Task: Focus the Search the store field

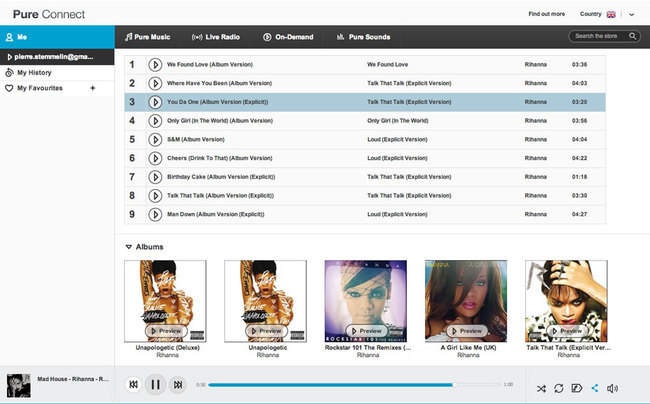Action: click(x=599, y=36)
